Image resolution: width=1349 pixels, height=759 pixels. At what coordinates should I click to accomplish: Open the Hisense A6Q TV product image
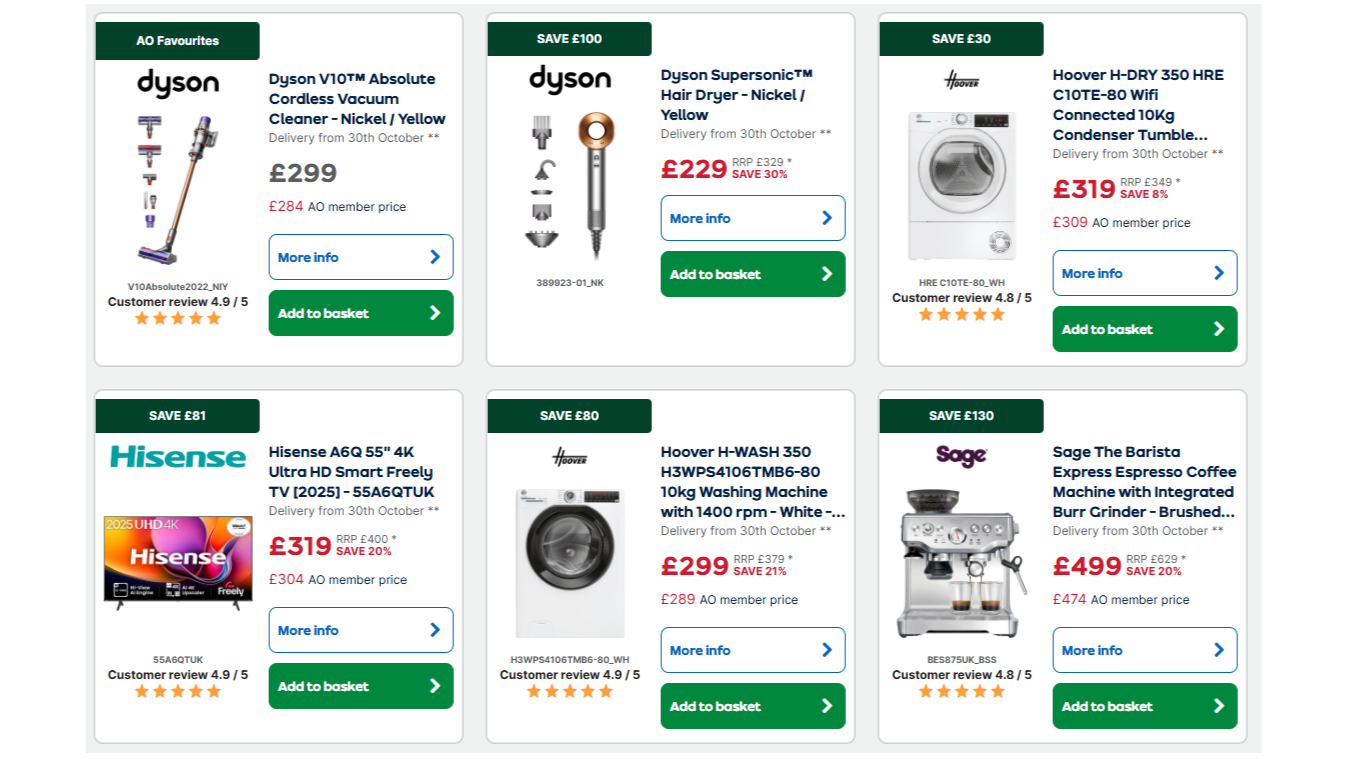pos(178,562)
